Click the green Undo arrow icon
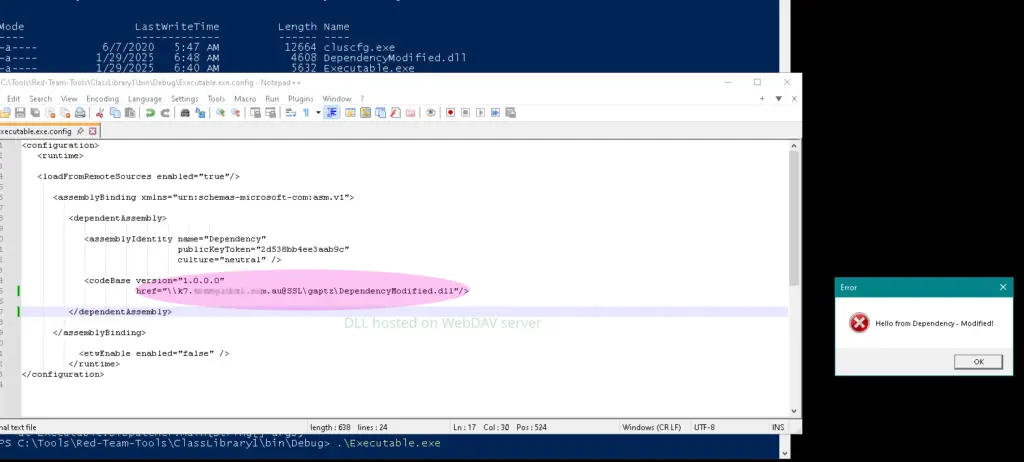The width and height of the screenshot is (1024, 462). coord(150,113)
